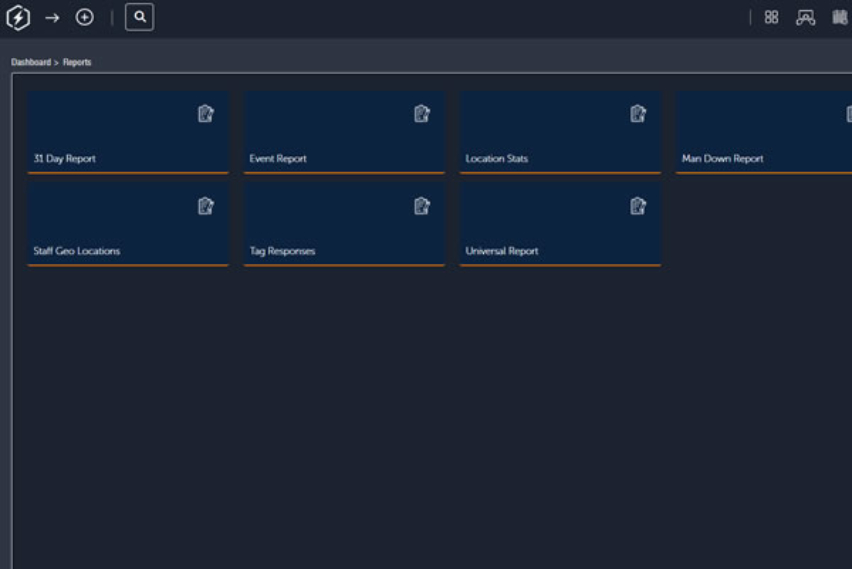This screenshot has width=852, height=569.
Task: Click the people group icon in top bar
Action: 805,17
